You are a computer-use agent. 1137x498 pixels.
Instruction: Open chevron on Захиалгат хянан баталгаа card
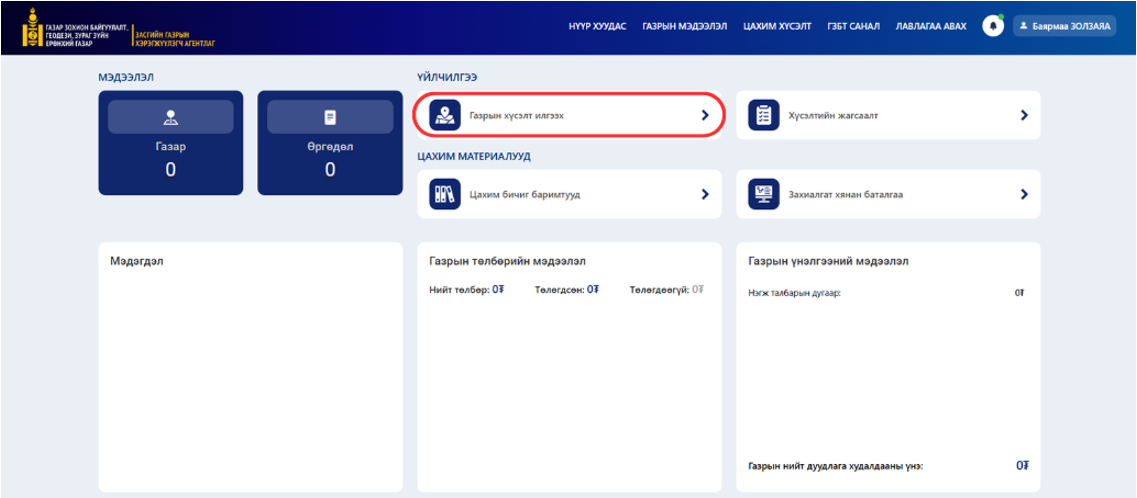coord(1024,194)
